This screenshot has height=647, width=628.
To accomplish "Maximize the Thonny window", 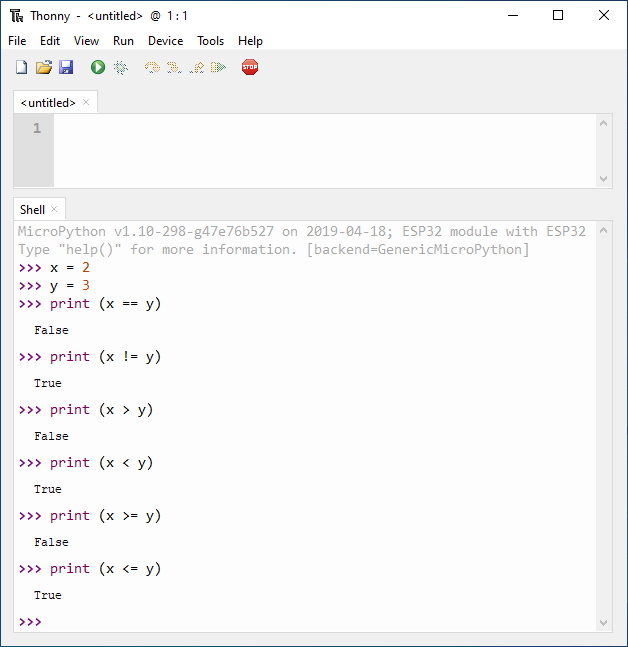I will click(x=558, y=16).
